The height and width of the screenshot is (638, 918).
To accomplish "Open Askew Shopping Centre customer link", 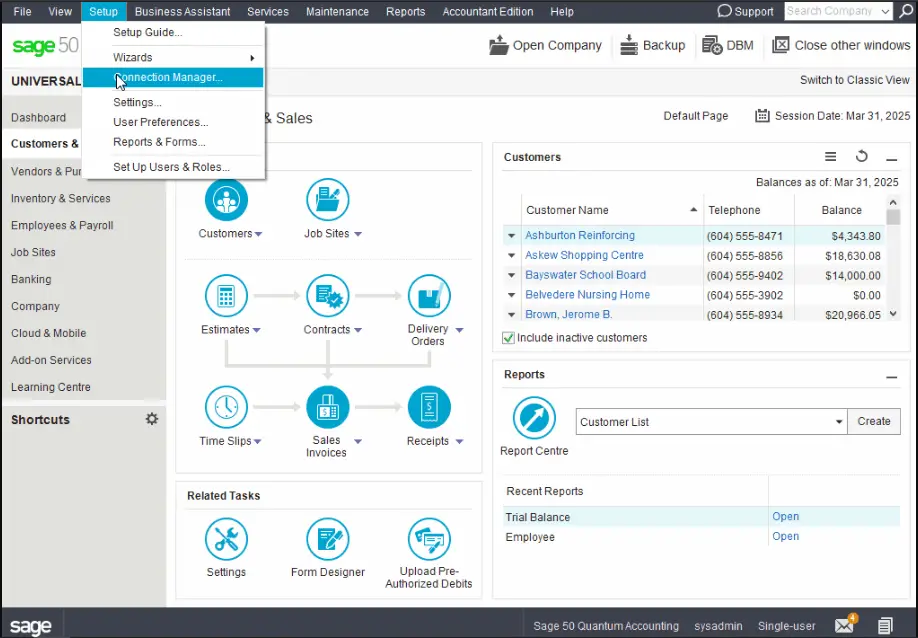I will click(x=584, y=255).
